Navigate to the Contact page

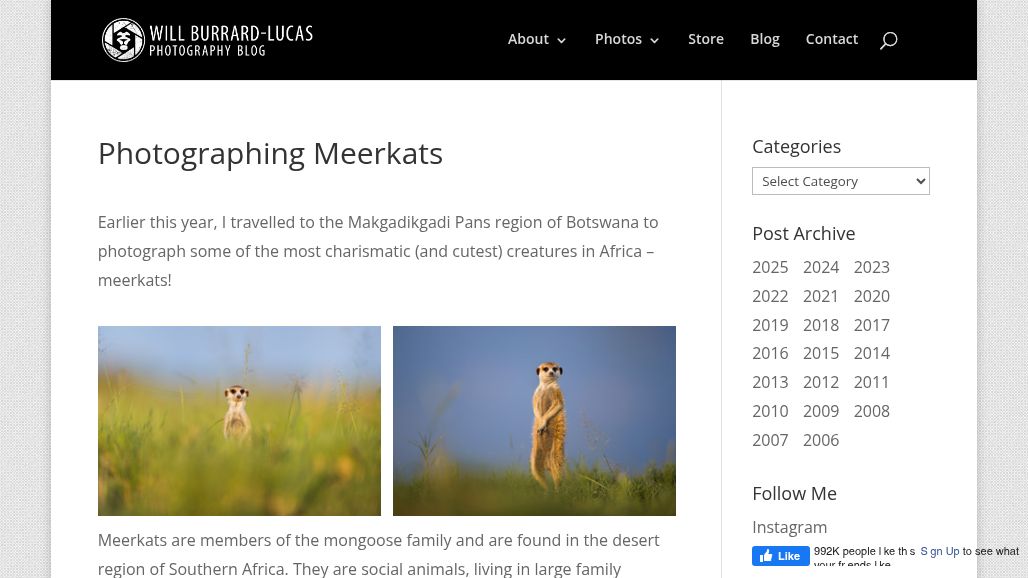pos(831,39)
